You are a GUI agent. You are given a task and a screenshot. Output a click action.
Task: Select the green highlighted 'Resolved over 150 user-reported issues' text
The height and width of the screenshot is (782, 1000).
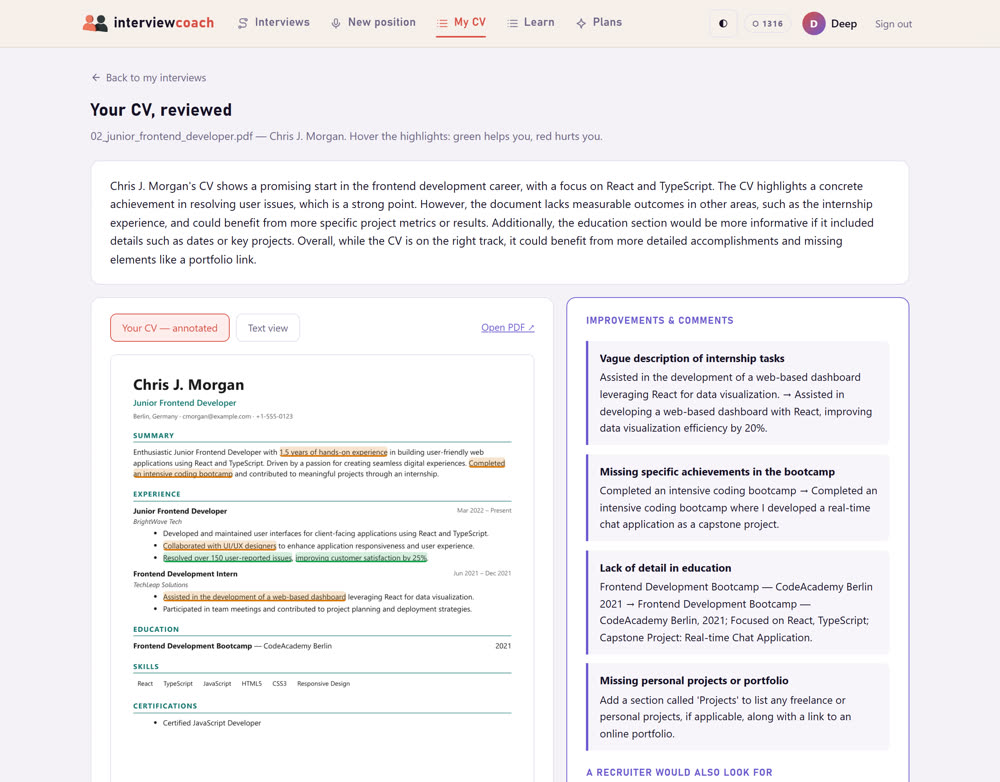click(228, 558)
